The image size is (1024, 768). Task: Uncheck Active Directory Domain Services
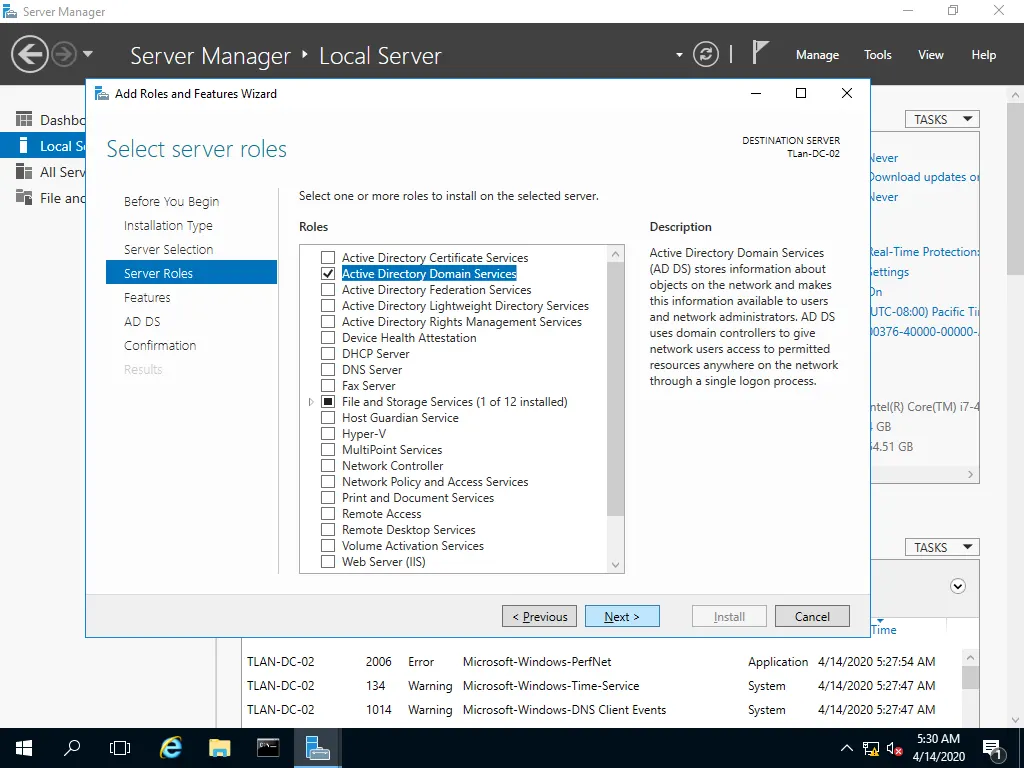pos(328,274)
